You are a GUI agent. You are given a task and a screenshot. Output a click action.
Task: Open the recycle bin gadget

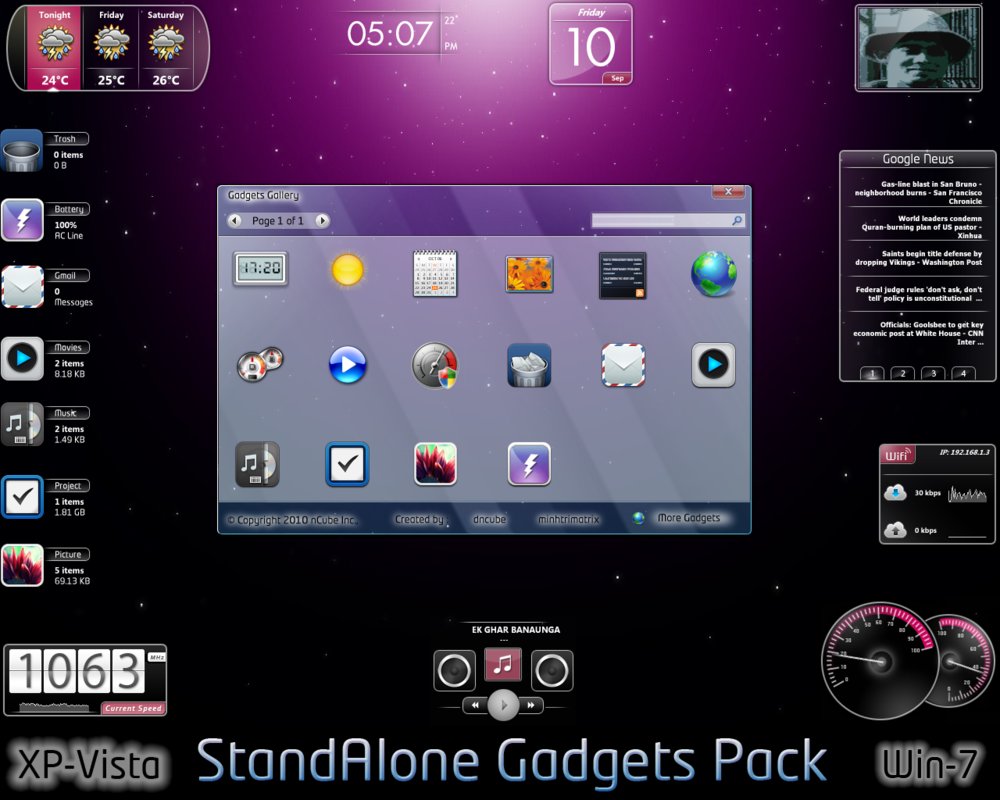point(528,363)
